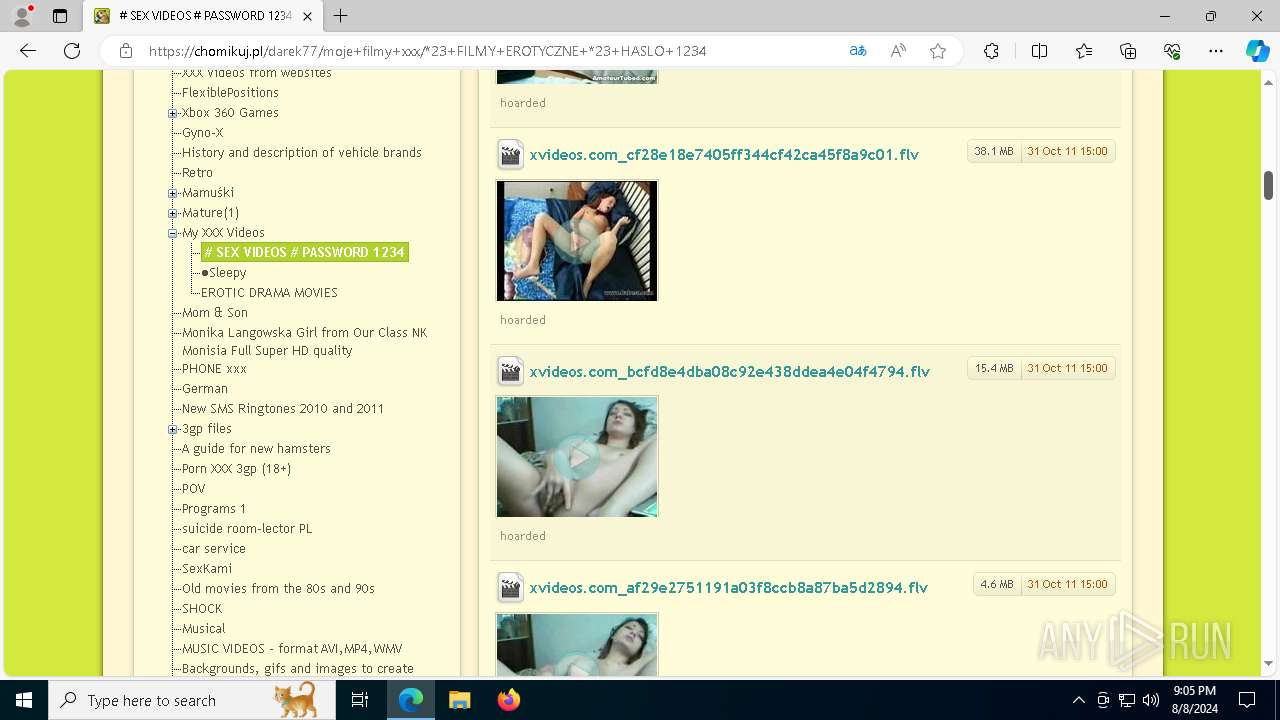
Task: Open New SMS Ringtones 2010 and 2011
Action: pyautogui.click(x=283, y=409)
